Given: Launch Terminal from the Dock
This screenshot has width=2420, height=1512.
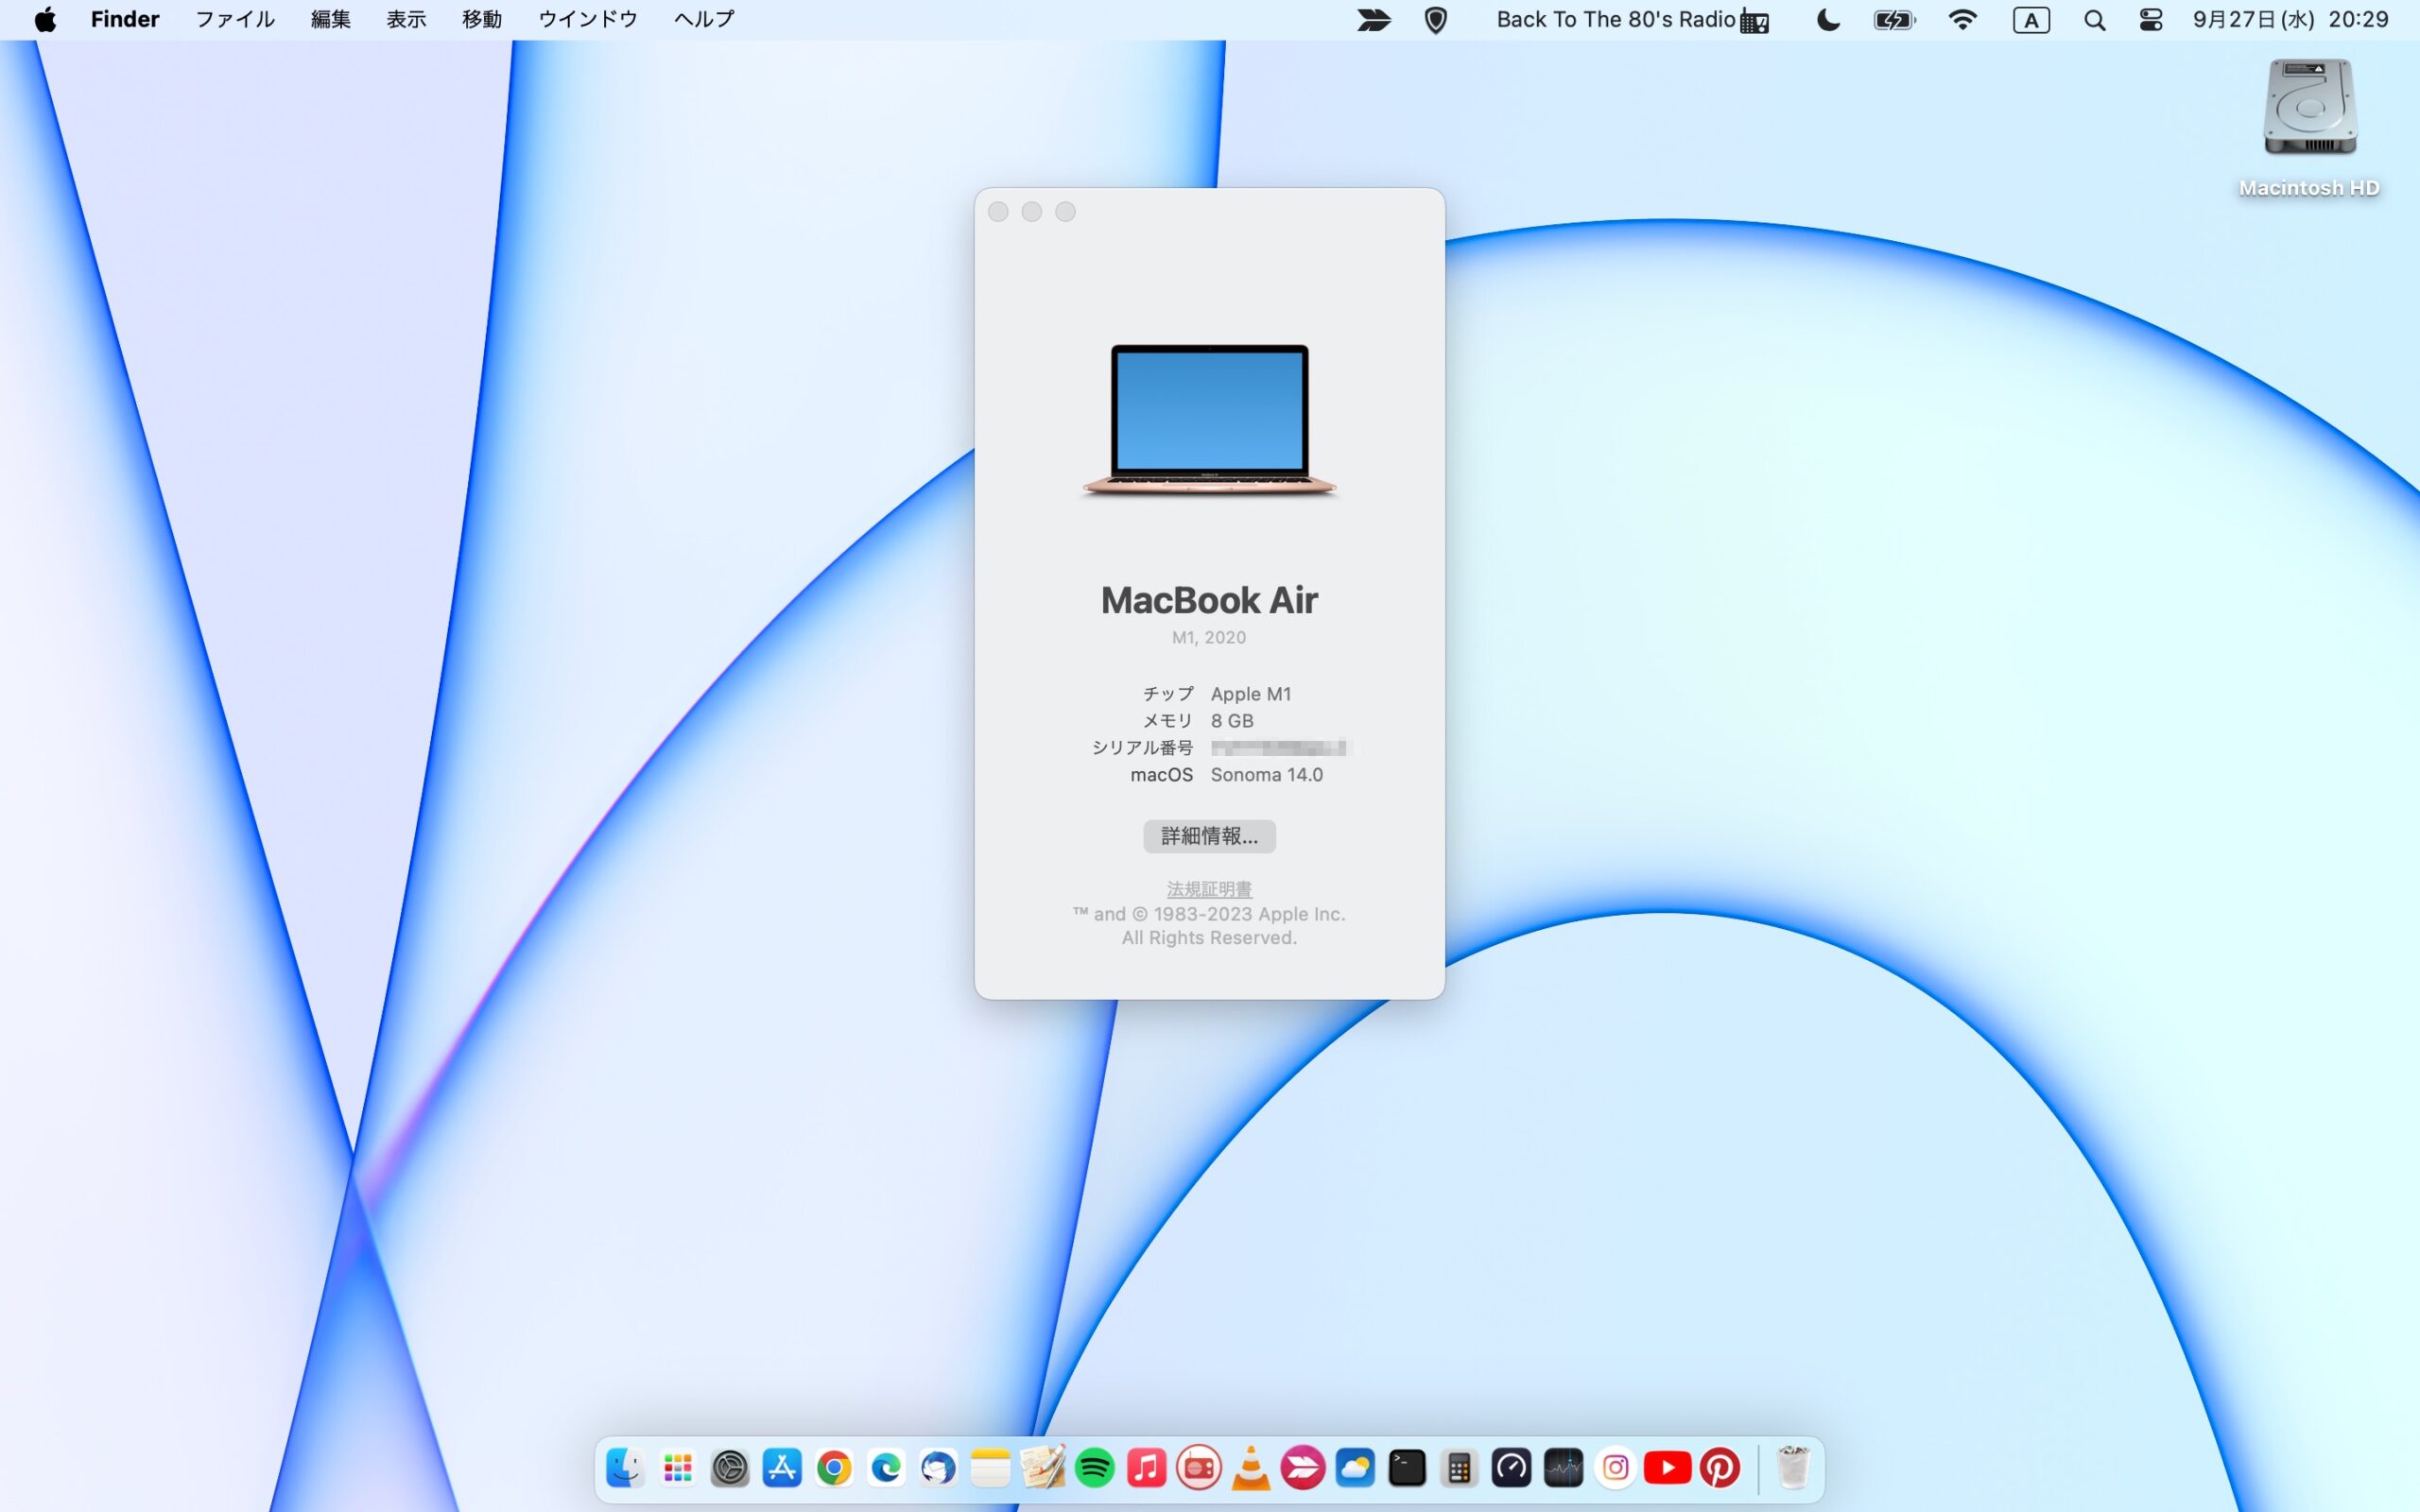Looking at the screenshot, I should tap(1407, 1468).
